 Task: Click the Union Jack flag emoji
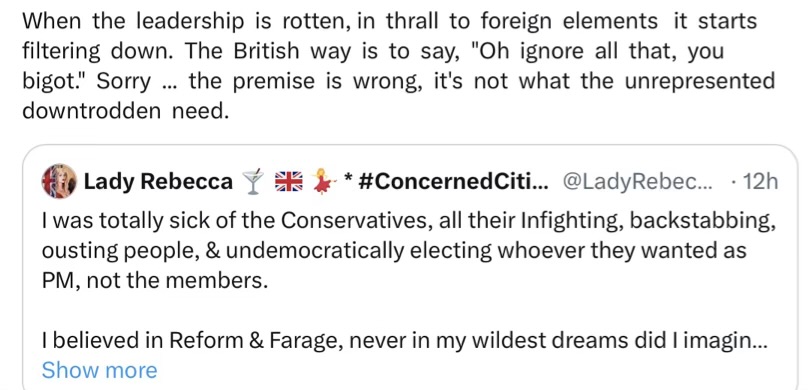[x=289, y=182]
